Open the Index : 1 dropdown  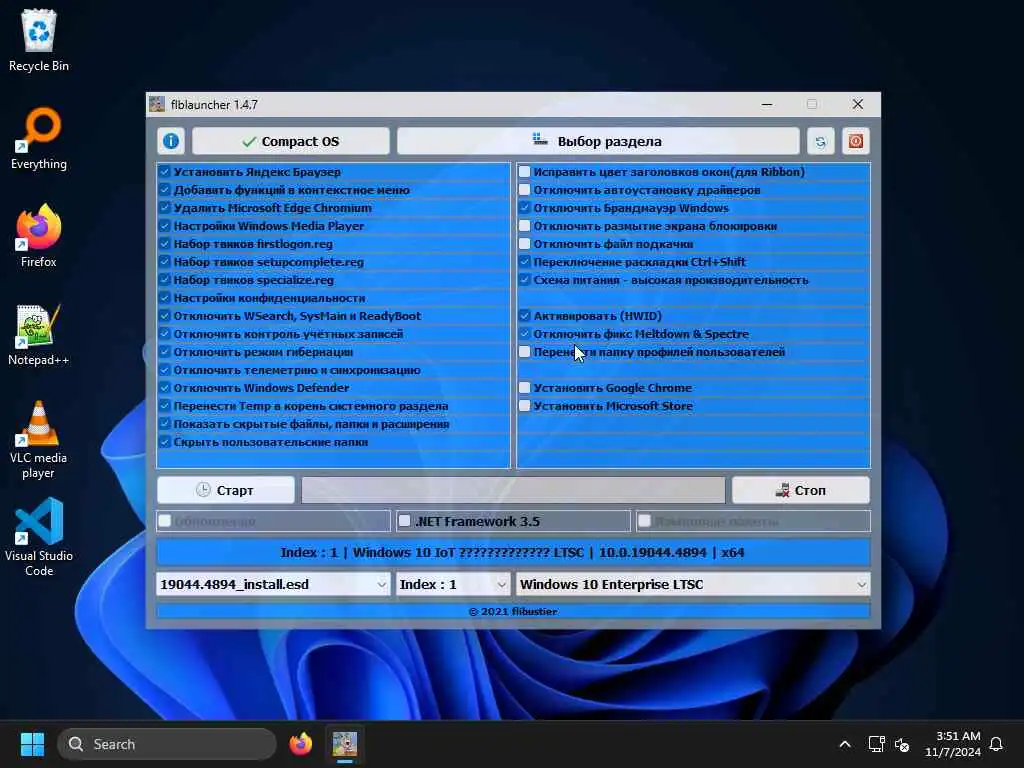coord(453,584)
